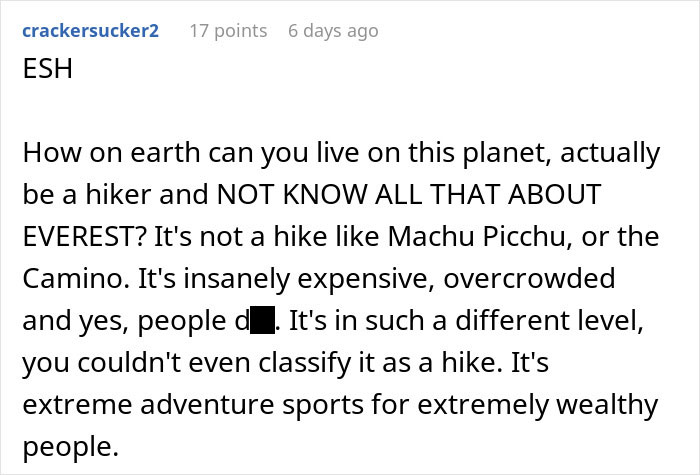Image resolution: width=700 pixels, height=475 pixels.
Task: Click the censored black box in 'people d...'
Action: tap(262, 323)
